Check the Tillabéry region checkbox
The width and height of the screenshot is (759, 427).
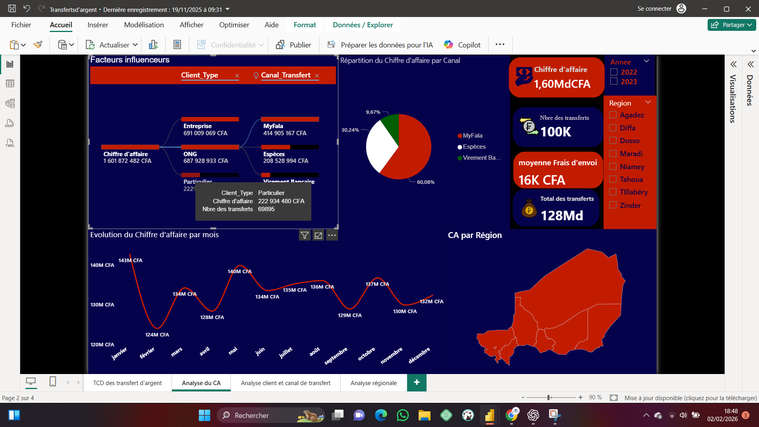tap(613, 192)
